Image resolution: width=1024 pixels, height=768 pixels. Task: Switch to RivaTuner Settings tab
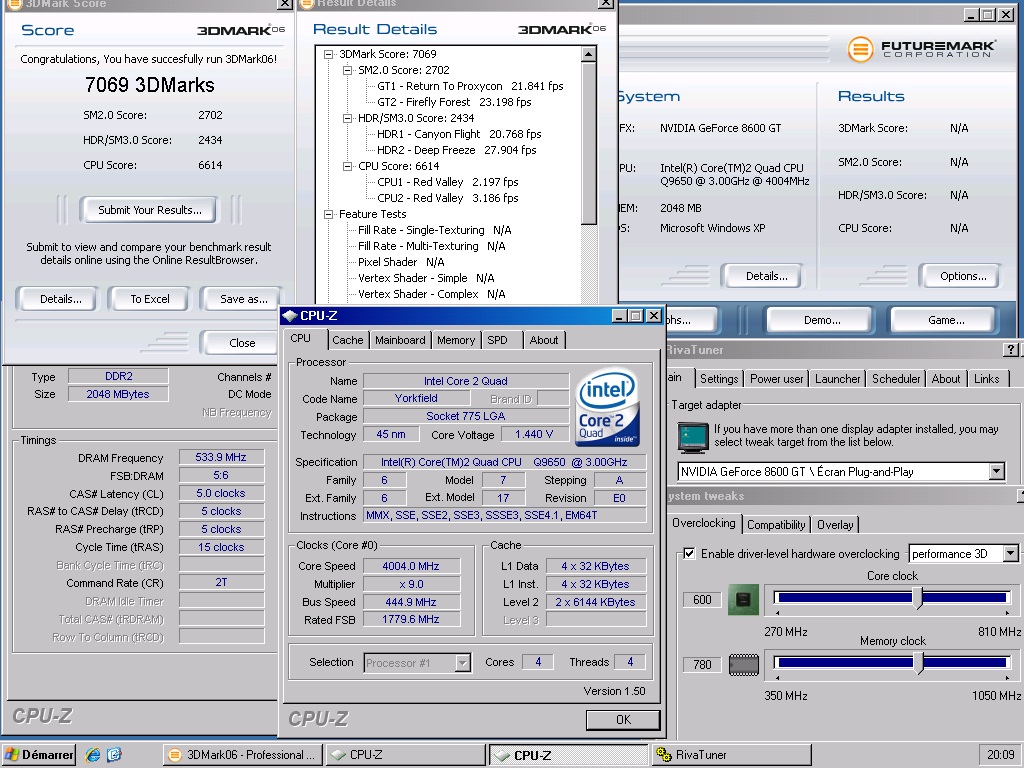tap(719, 379)
